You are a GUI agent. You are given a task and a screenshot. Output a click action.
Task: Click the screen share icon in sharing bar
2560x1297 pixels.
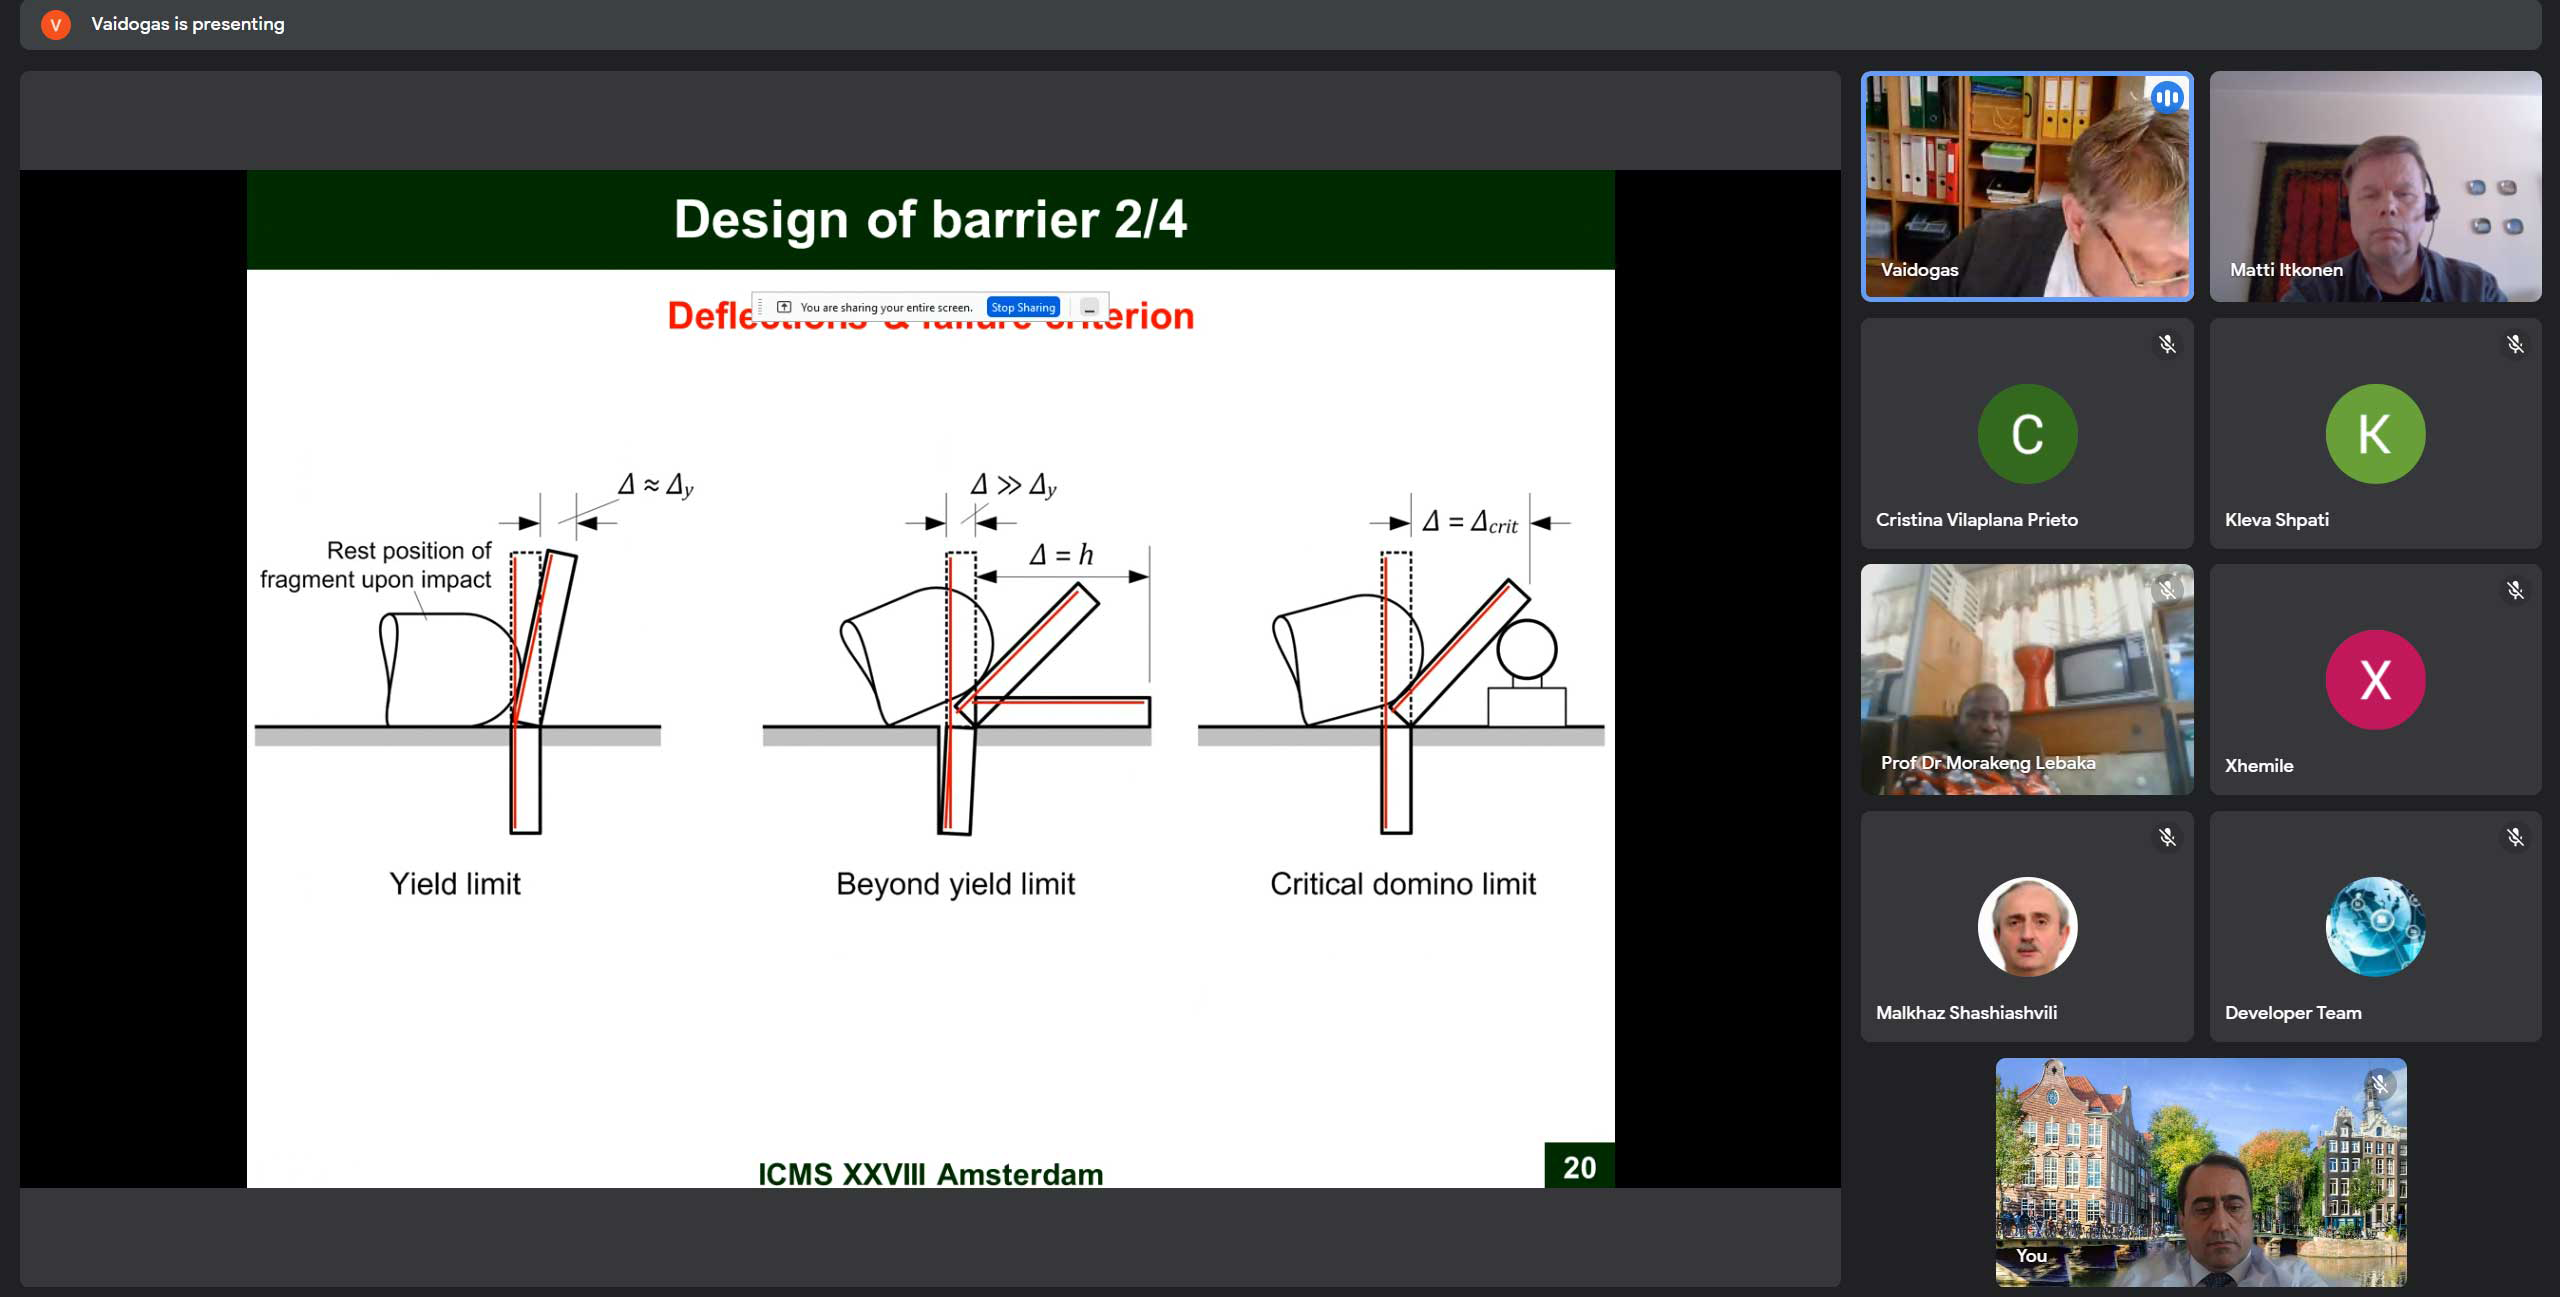784,307
